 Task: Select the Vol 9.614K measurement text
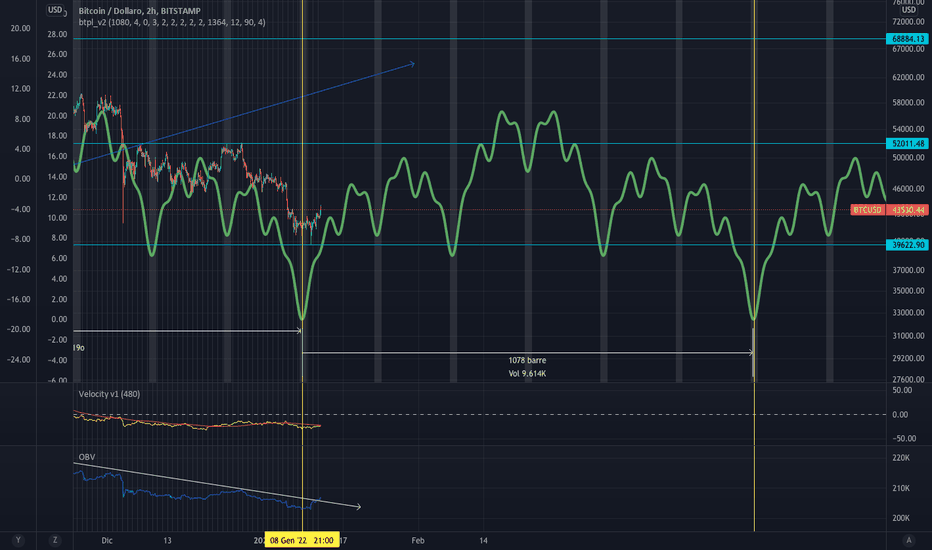pos(527,373)
